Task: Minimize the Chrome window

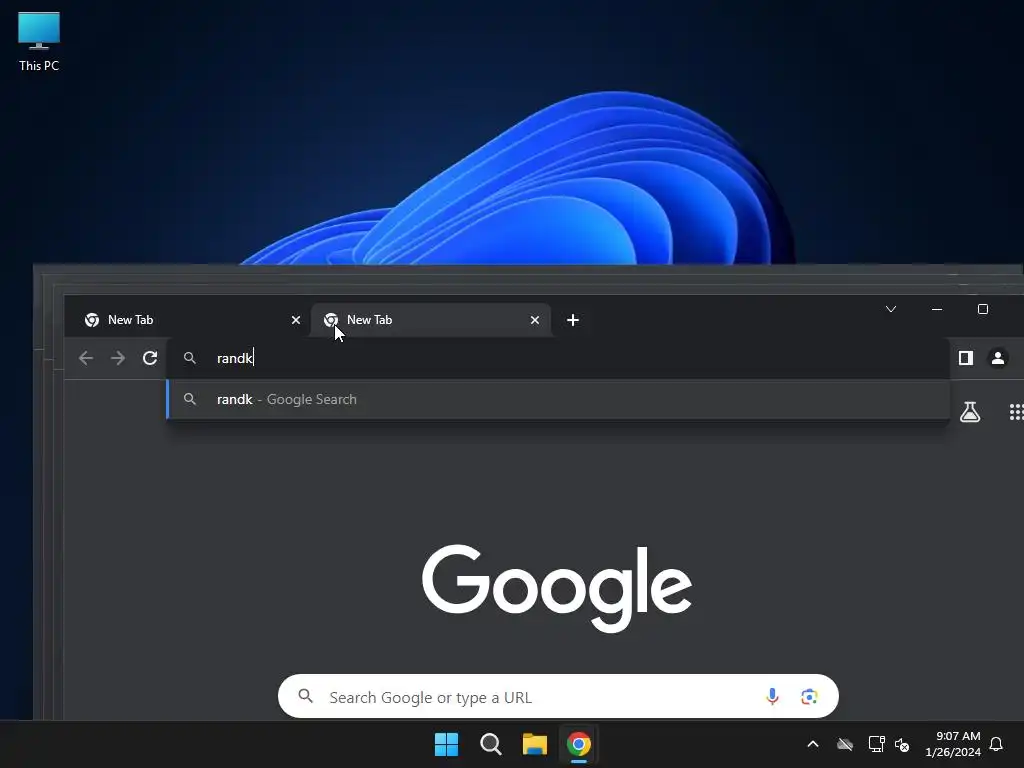Action: pos(937,309)
